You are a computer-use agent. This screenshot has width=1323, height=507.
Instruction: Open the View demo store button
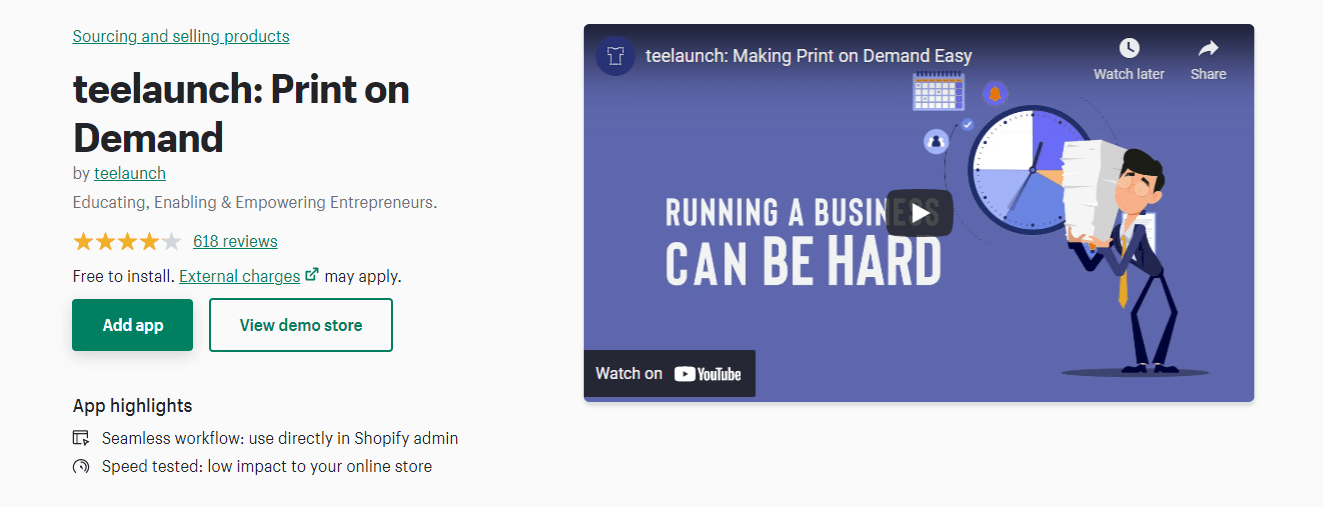(301, 325)
